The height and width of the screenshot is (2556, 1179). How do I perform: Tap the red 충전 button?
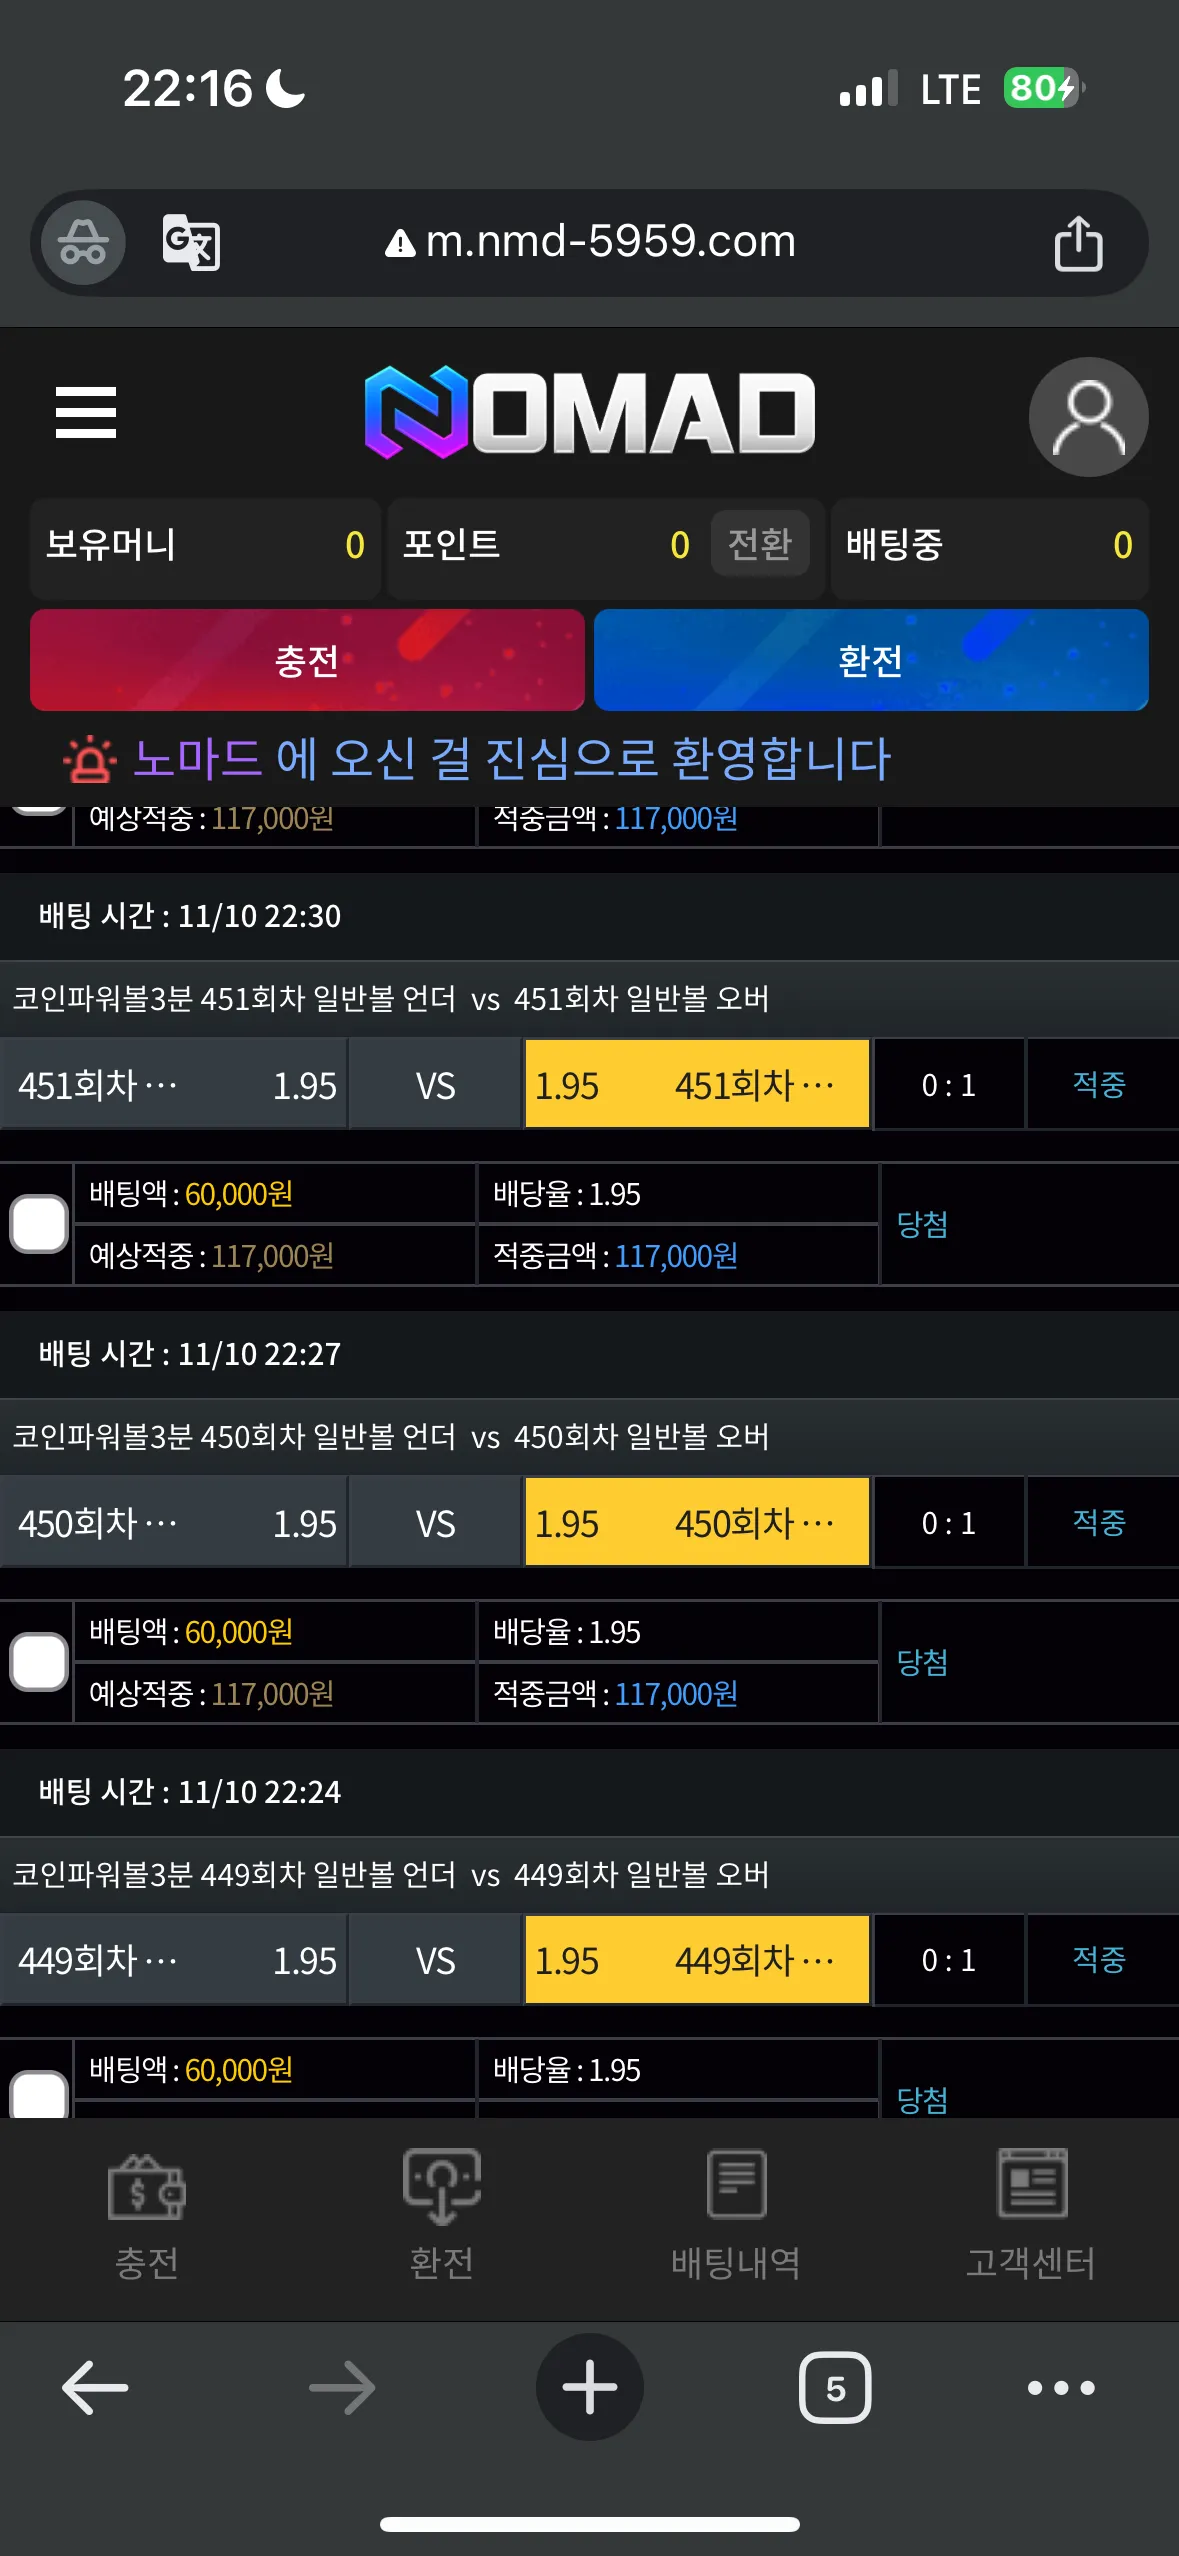[x=307, y=660]
